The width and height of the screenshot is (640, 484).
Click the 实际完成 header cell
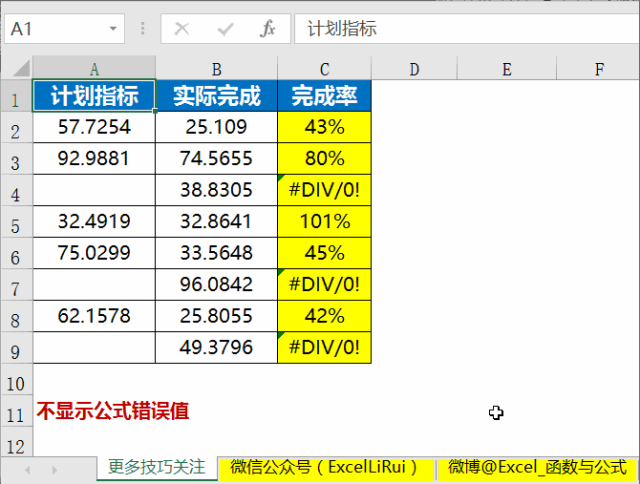(x=216, y=96)
